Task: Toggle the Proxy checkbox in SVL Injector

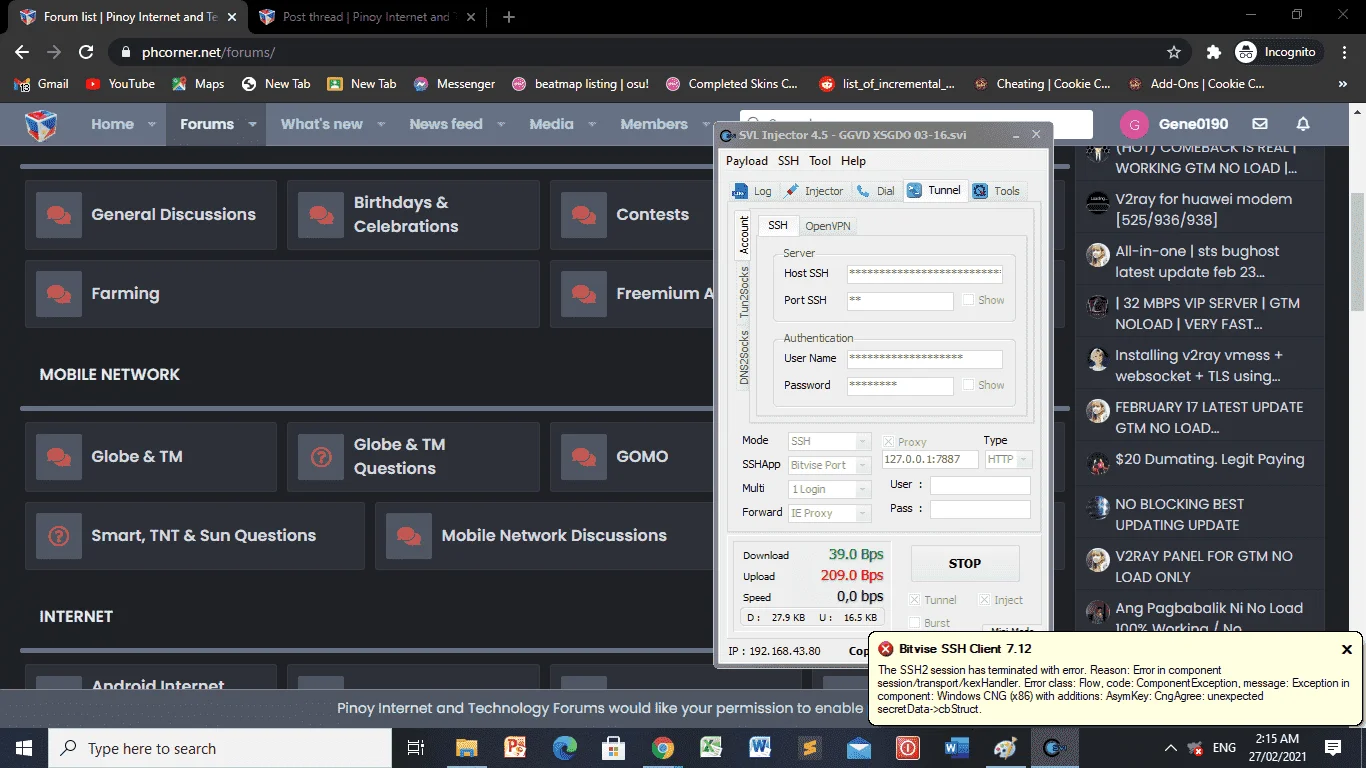Action: [889, 441]
